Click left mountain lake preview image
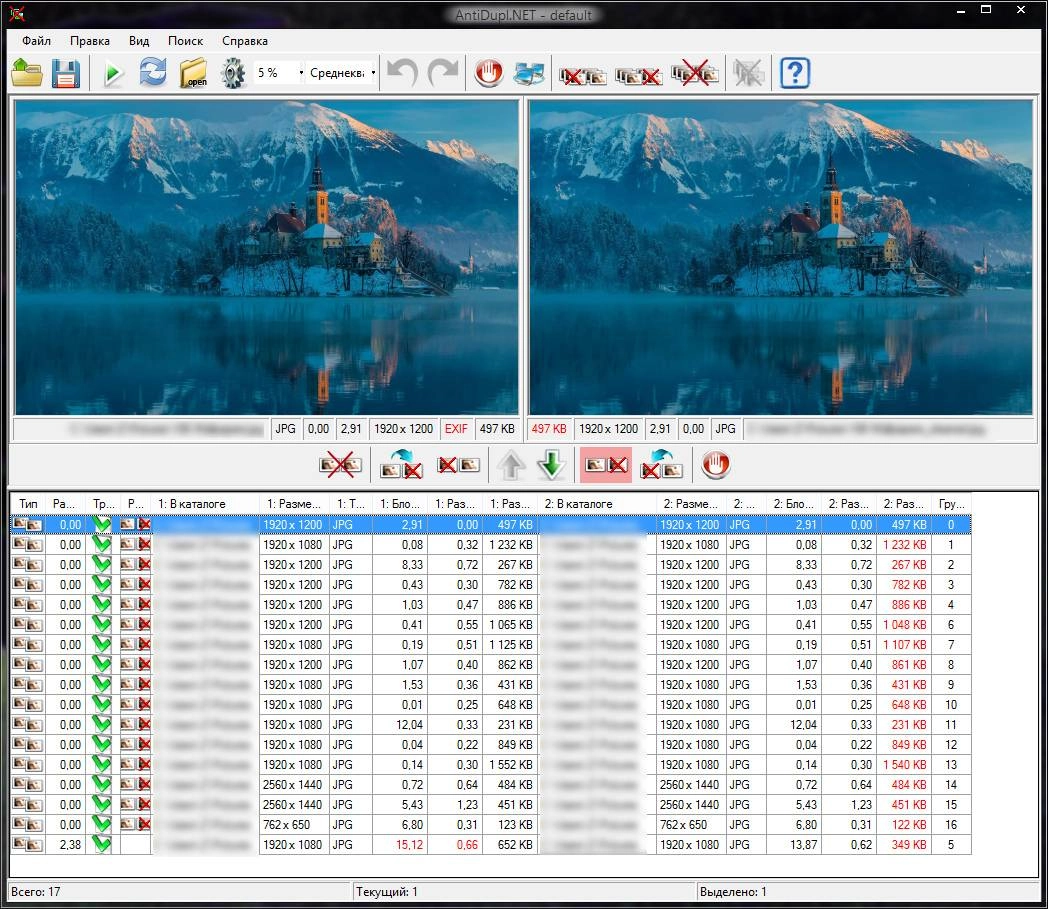 click(x=267, y=257)
